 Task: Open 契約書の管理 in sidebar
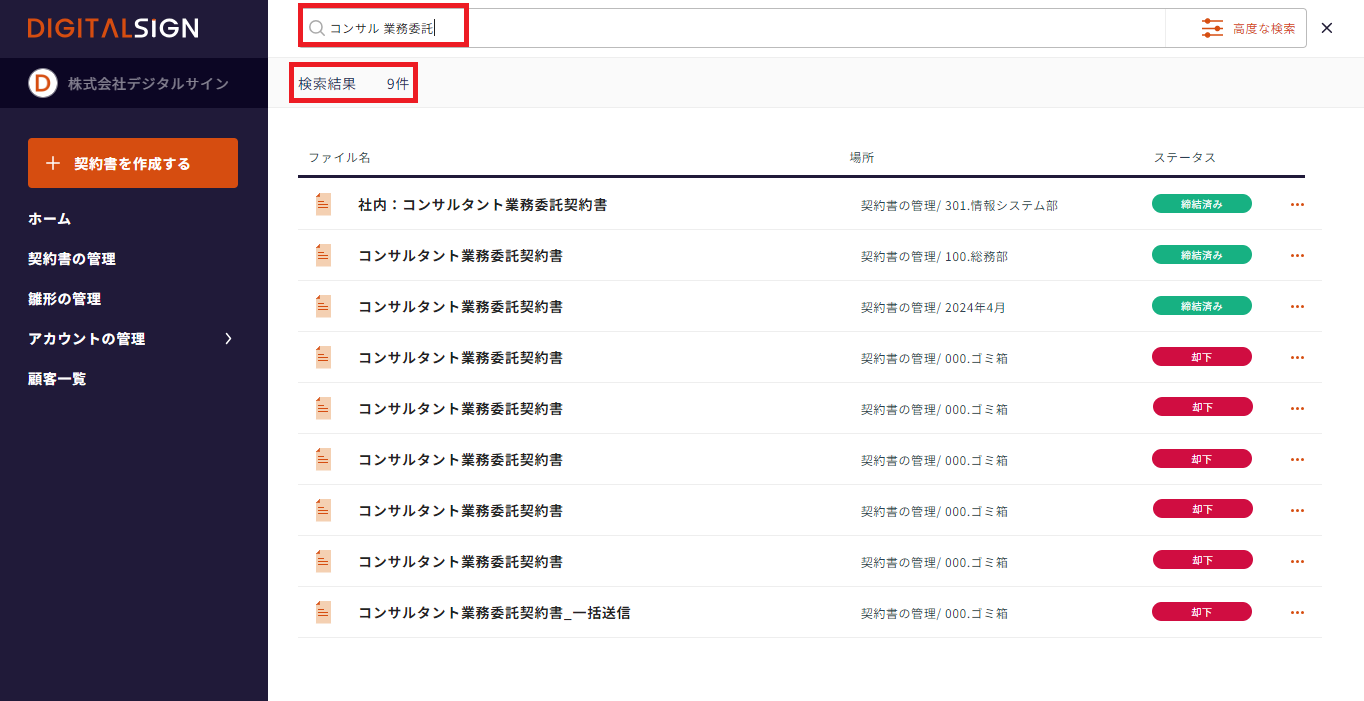click(x=72, y=259)
